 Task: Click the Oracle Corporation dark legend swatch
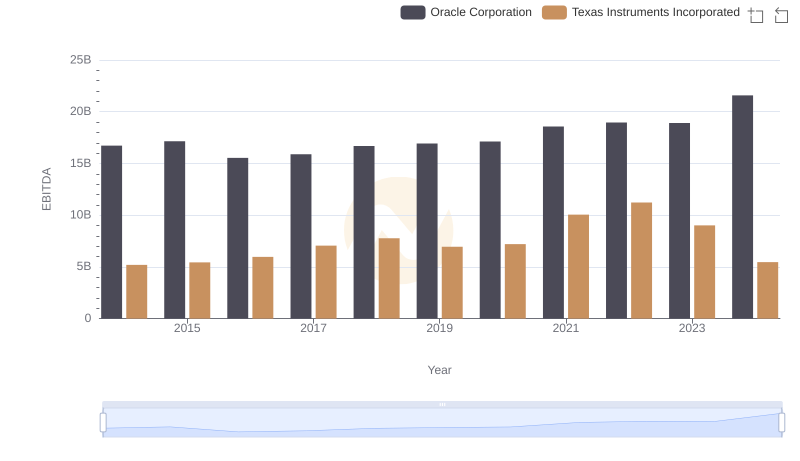click(x=413, y=12)
